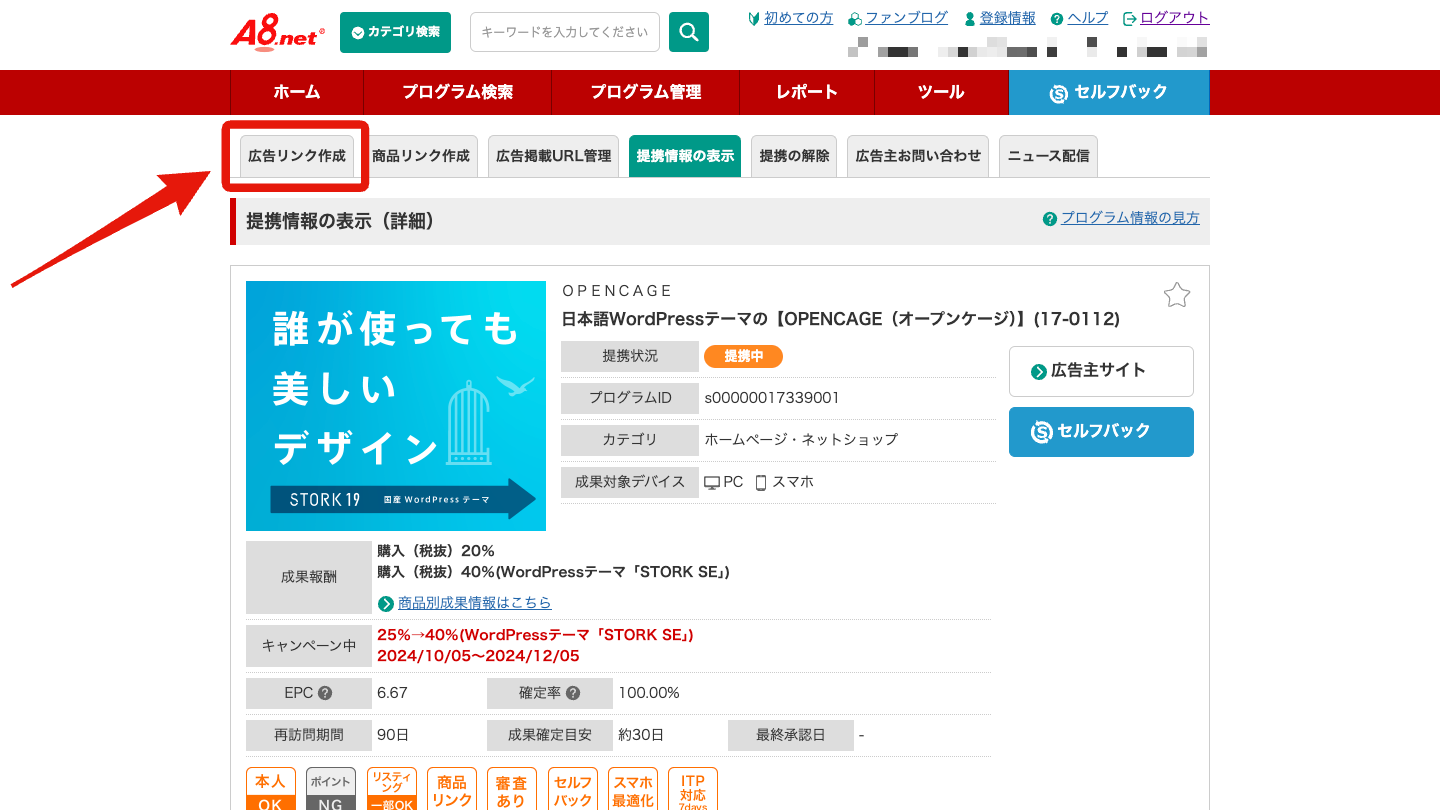
Task: Click the STORK19 banner image
Action: pos(396,406)
